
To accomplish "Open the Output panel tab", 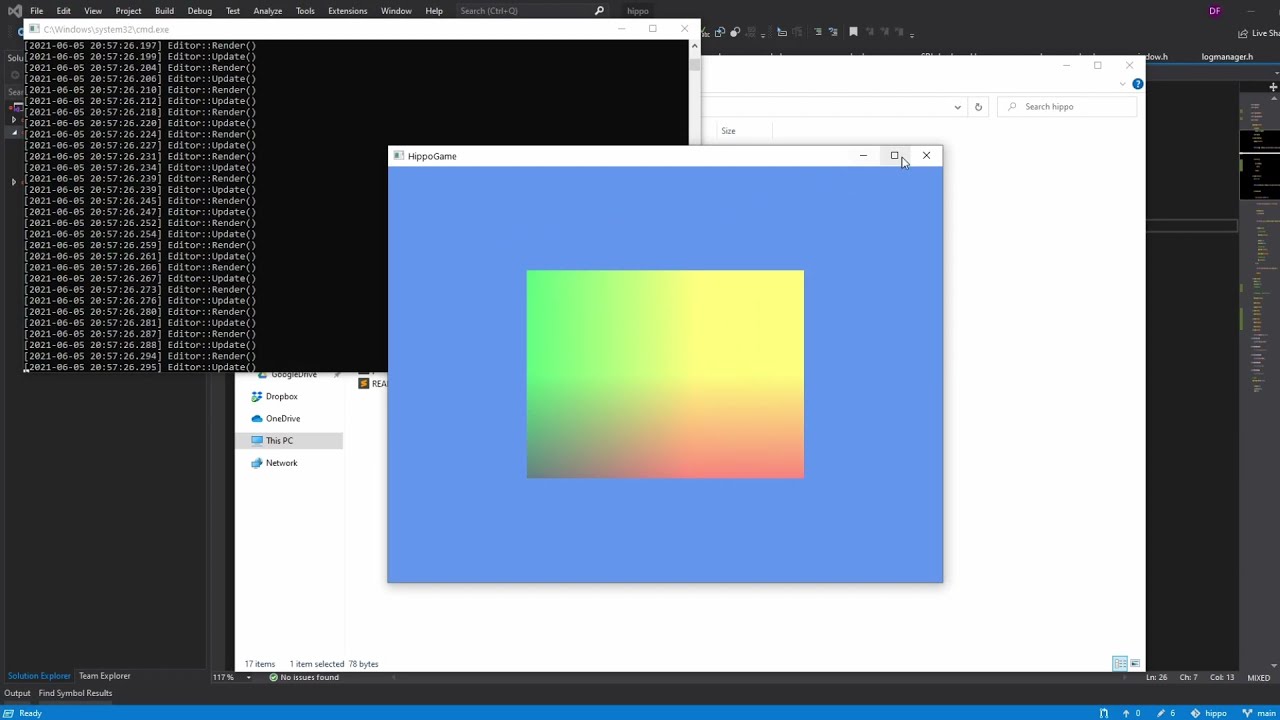I will point(17,693).
